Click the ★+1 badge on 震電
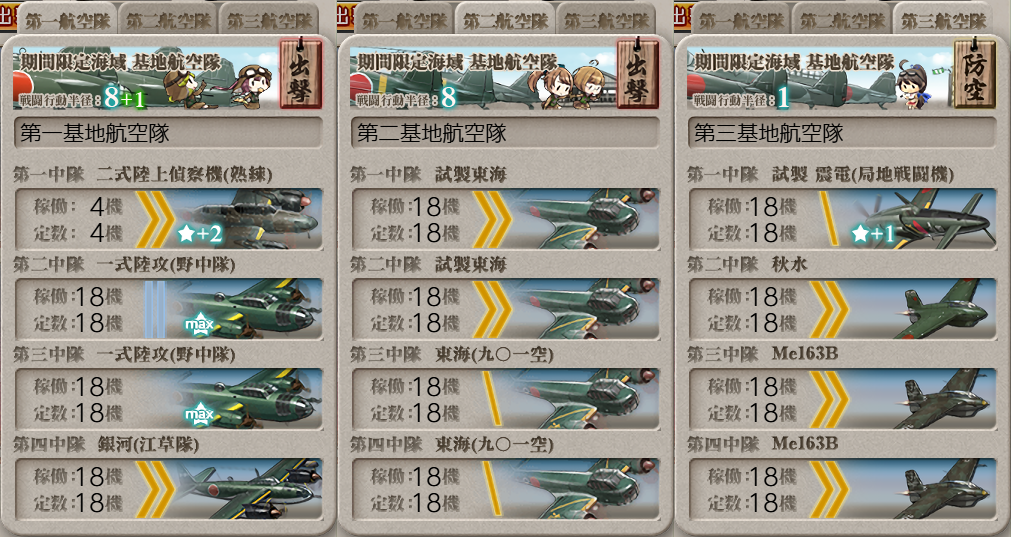Image resolution: width=1011 pixels, height=537 pixels. tap(874, 233)
